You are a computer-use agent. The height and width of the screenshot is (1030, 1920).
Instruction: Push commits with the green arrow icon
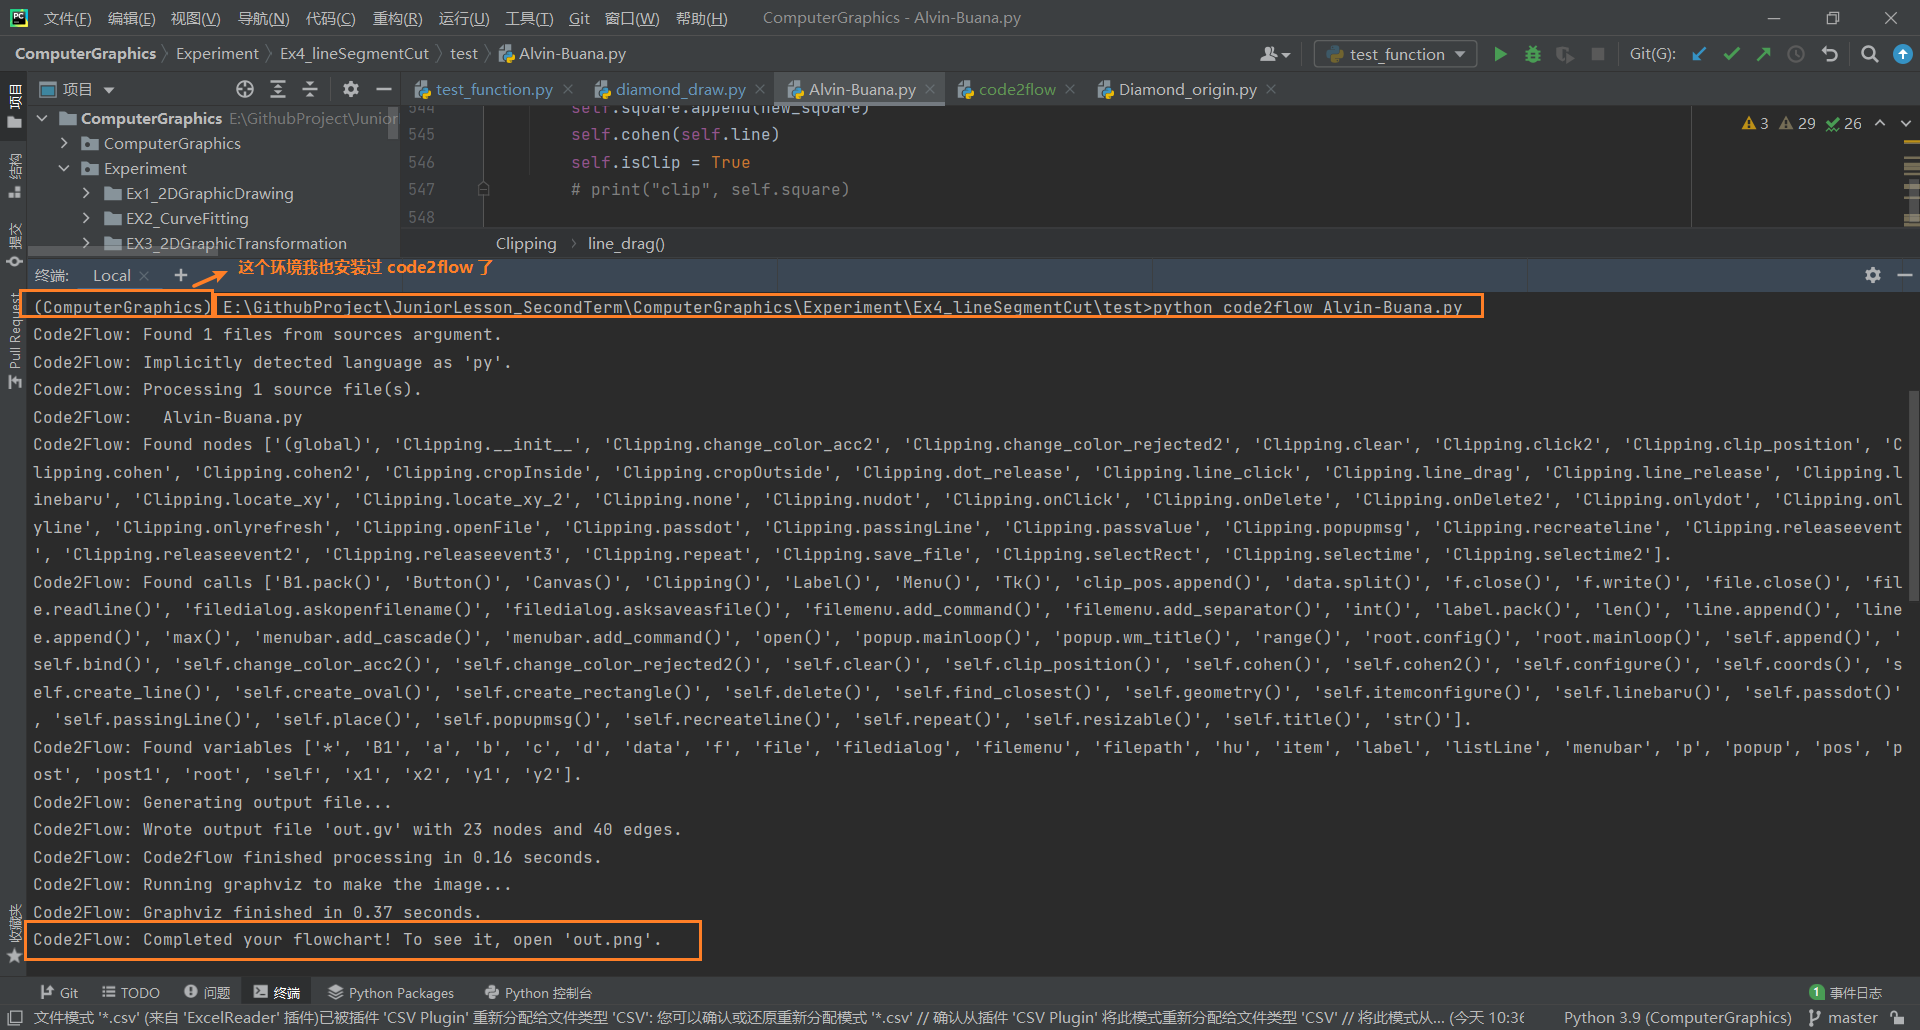pyautogui.click(x=1764, y=54)
